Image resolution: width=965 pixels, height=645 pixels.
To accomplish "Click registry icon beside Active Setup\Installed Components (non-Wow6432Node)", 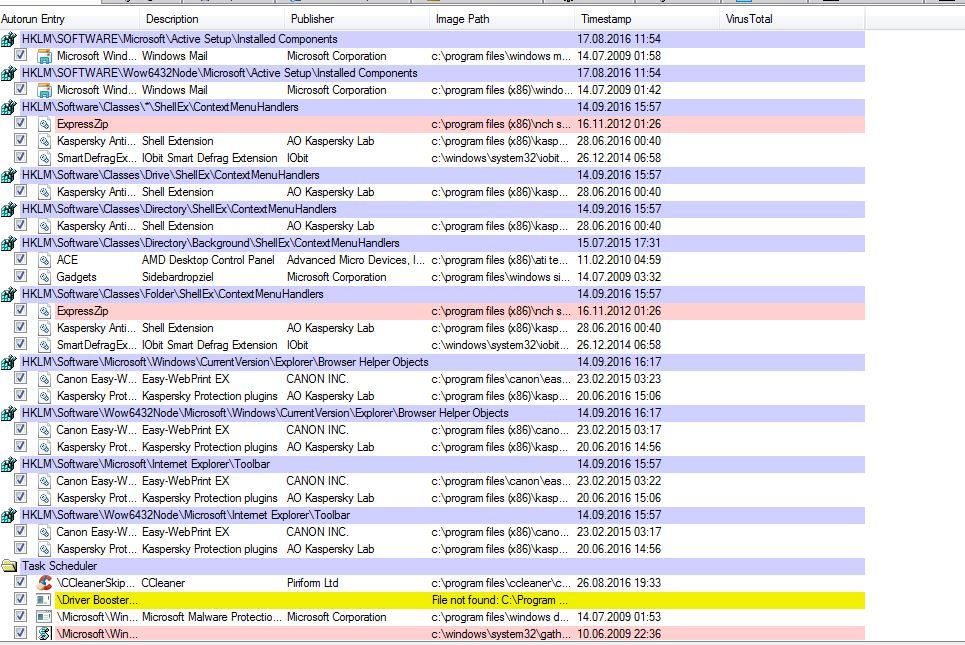I will coord(9,39).
